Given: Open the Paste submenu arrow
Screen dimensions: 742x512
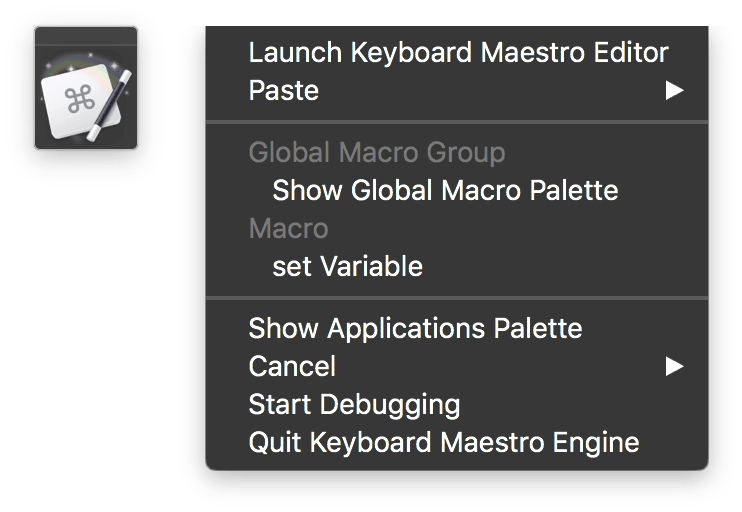Looking at the screenshot, I should (x=674, y=91).
